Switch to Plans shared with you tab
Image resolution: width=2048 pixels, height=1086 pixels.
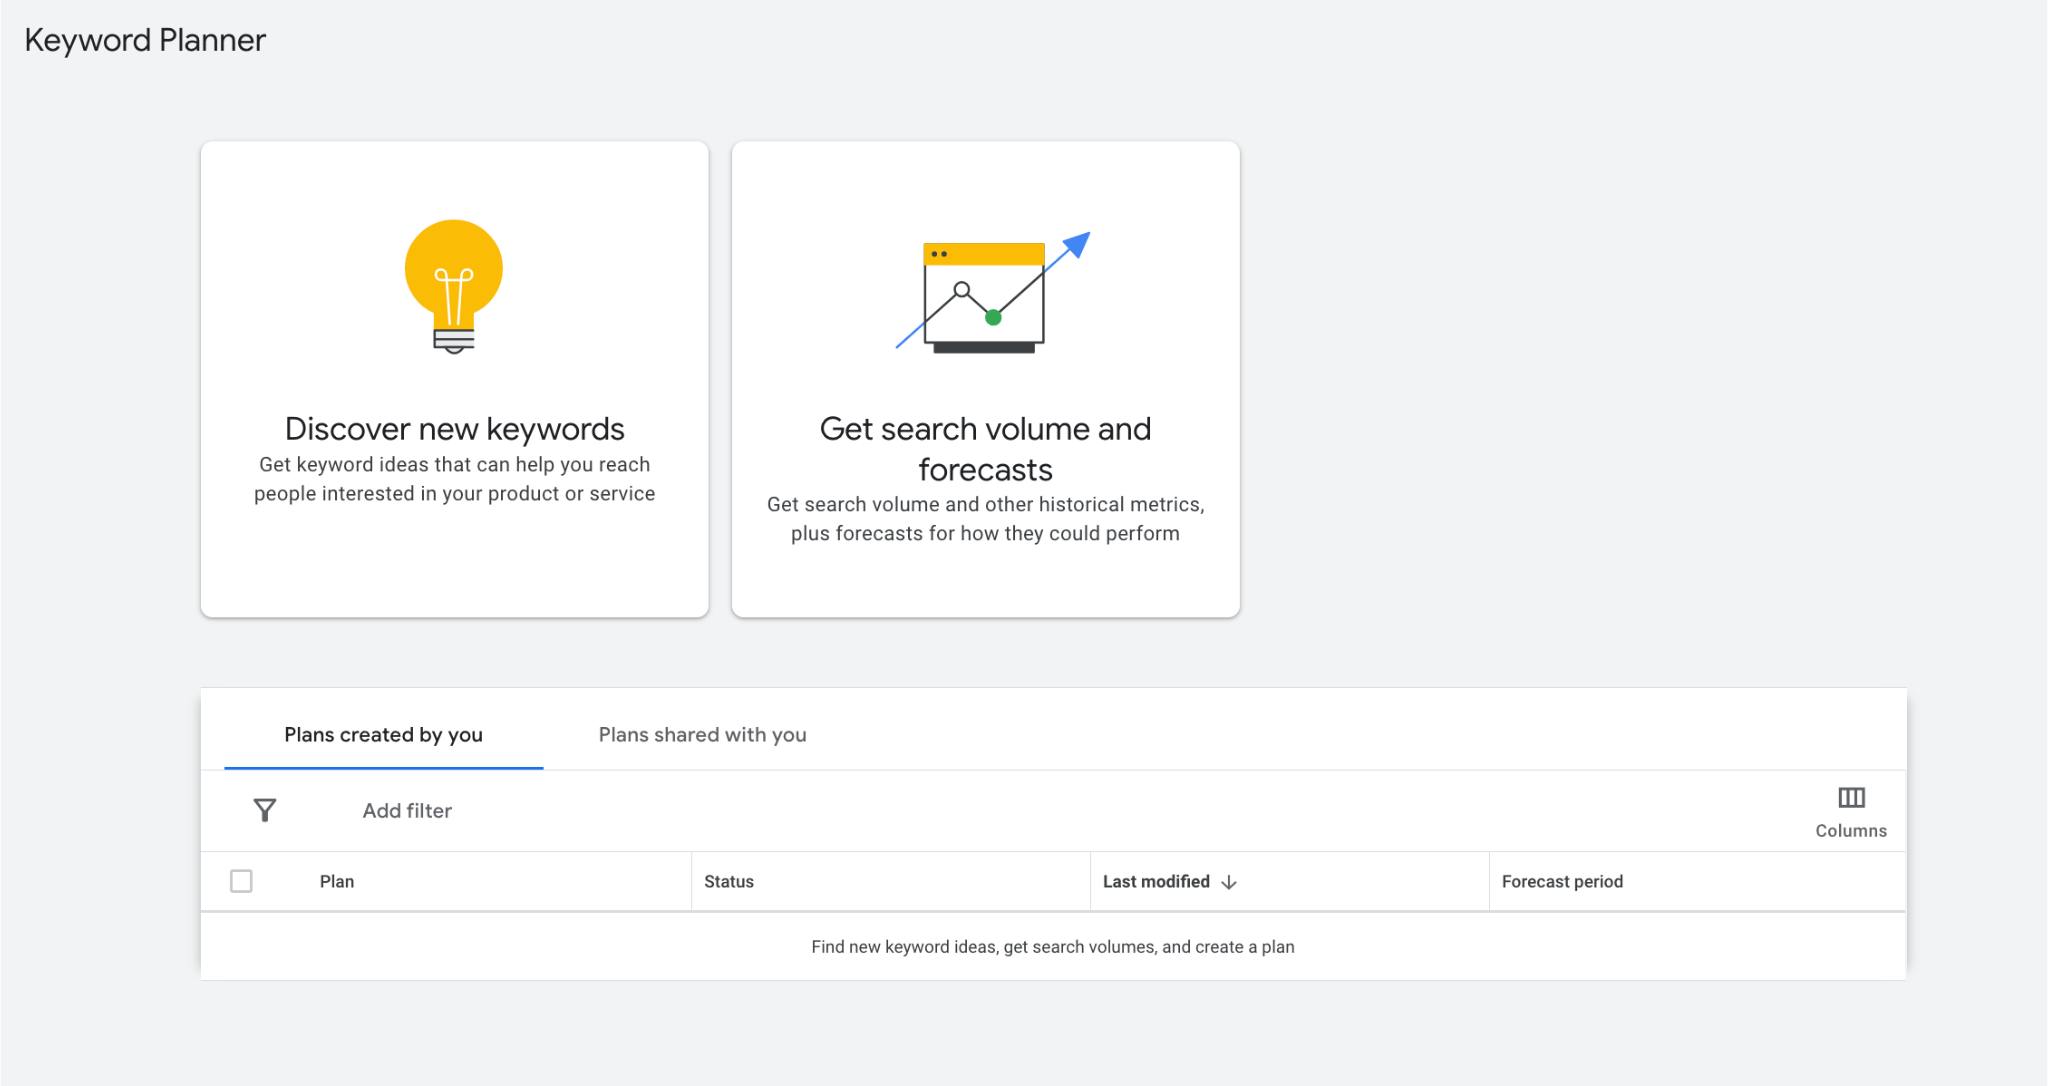[x=703, y=735]
